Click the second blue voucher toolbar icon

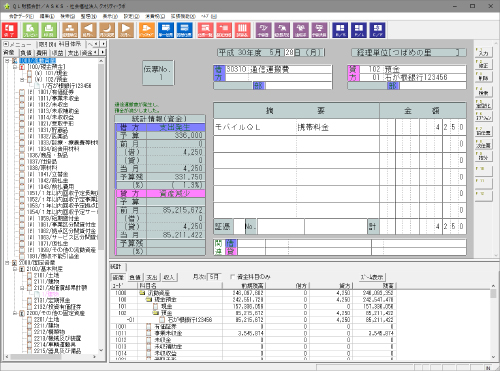(184, 30)
